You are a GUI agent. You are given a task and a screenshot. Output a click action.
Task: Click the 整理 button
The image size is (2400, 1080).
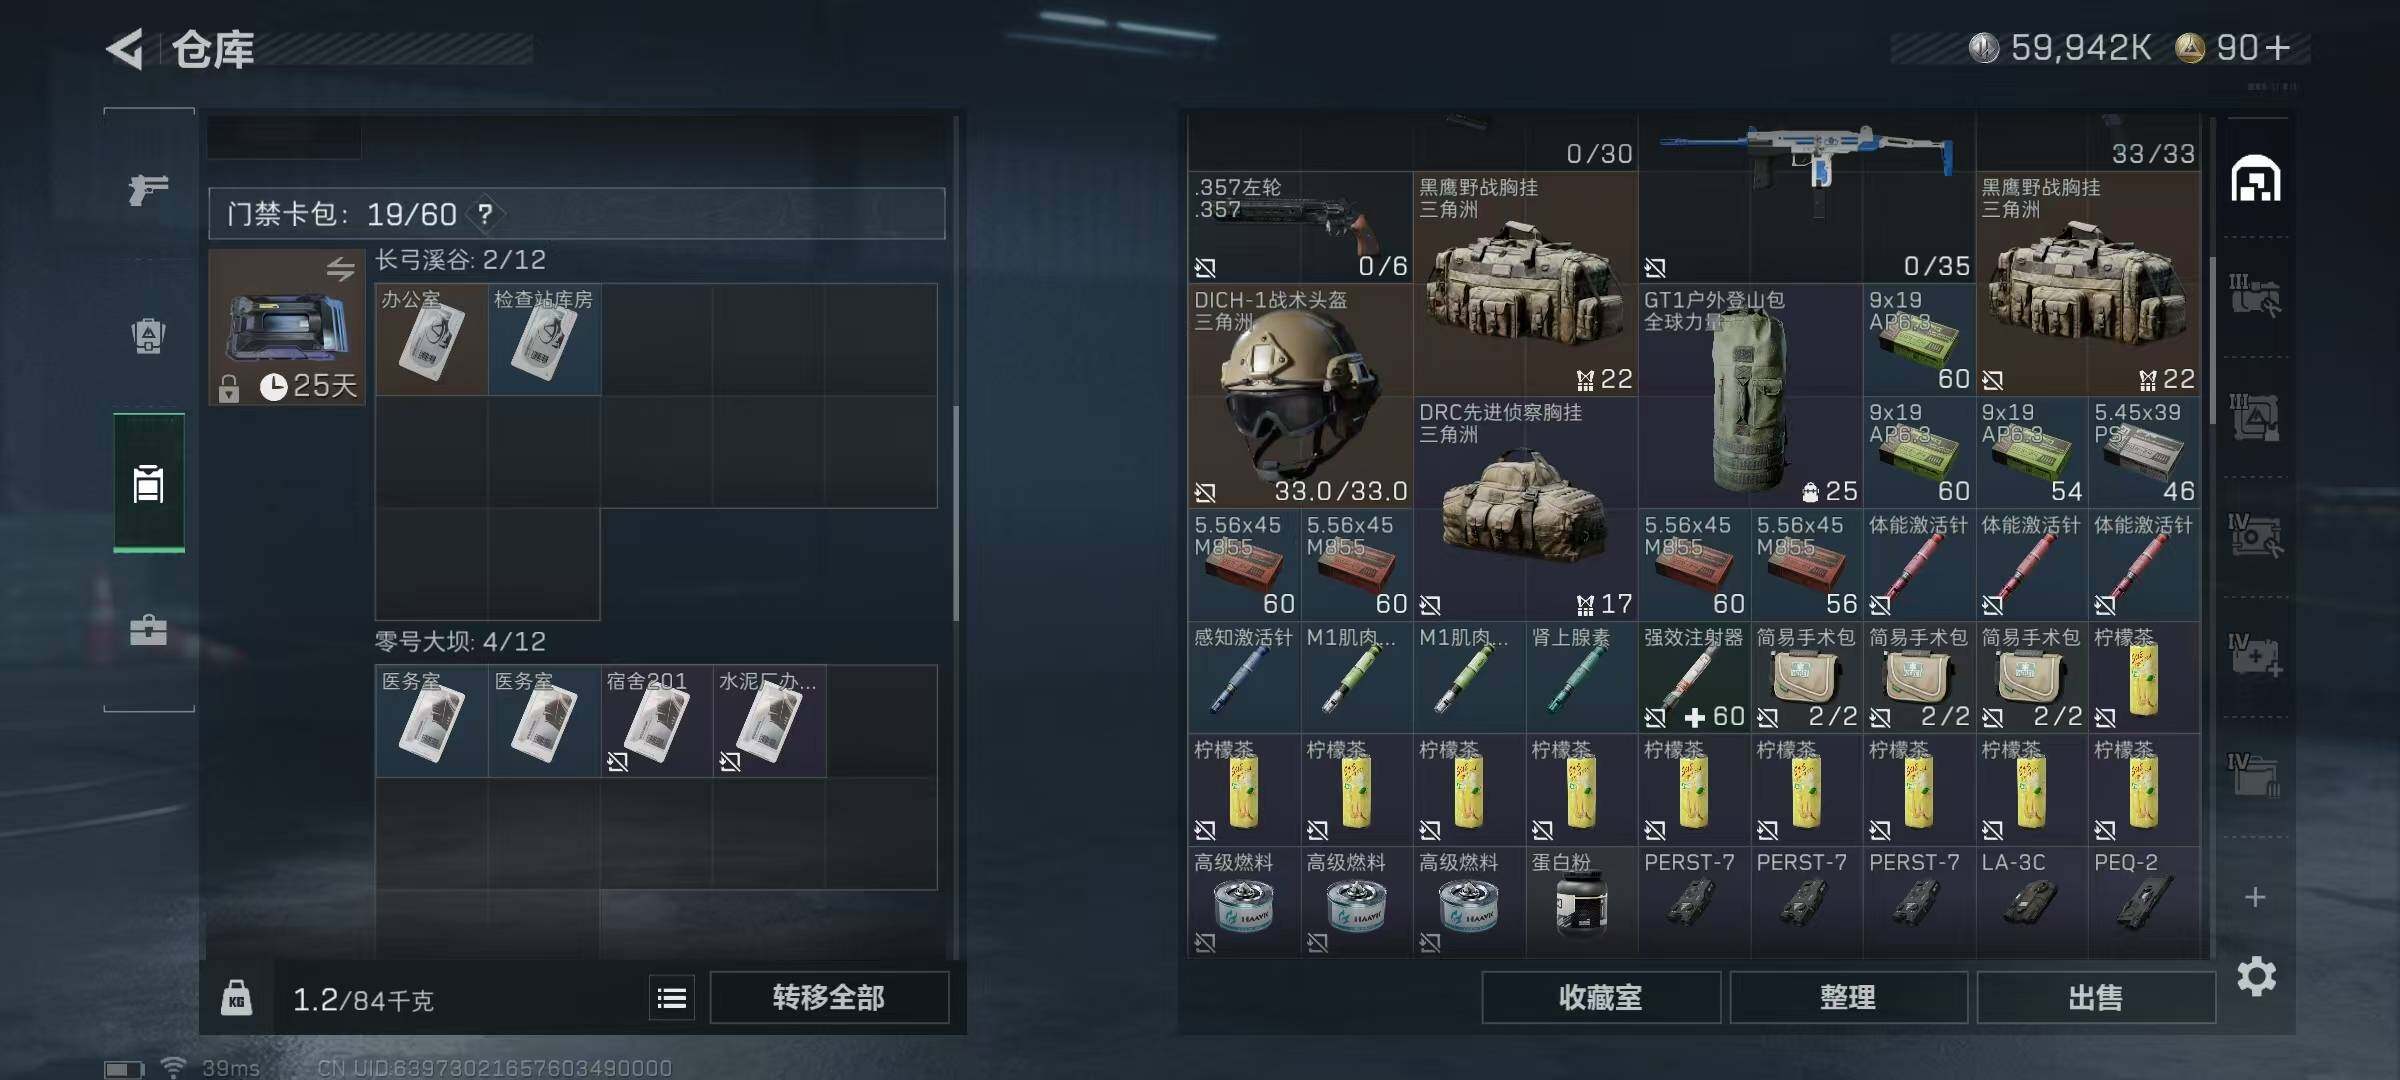[1848, 997]
